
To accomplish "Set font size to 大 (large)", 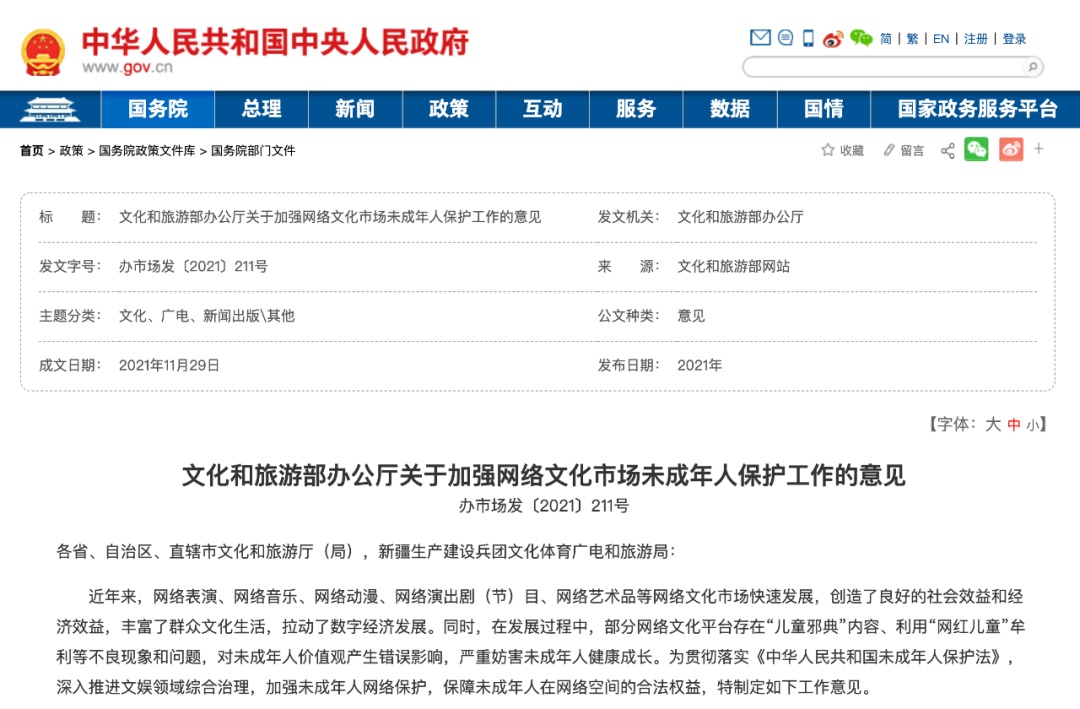I will point(992,424).
